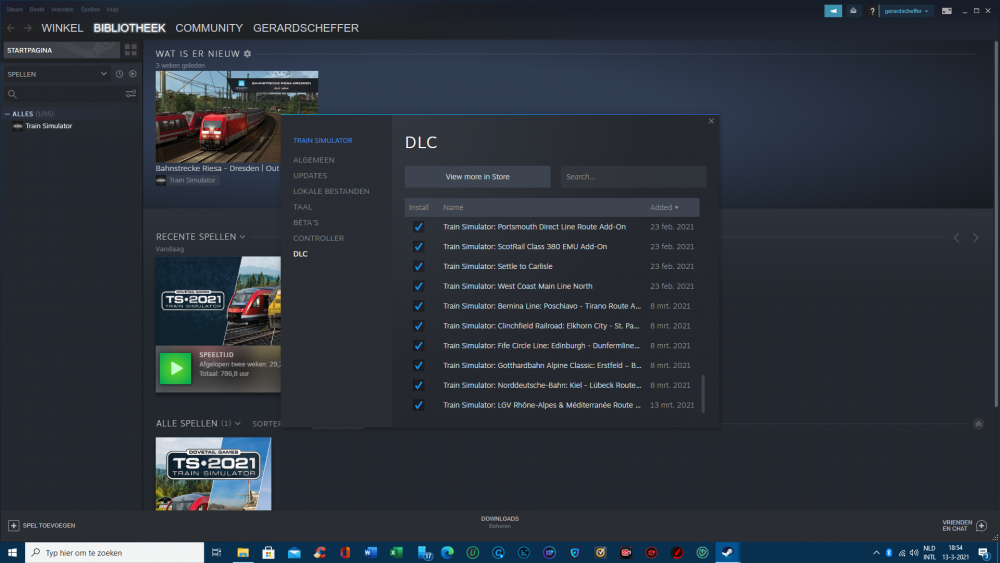This screenshot has width=1000, height=563.
Task: Disable LGV Rhône-Alpes & Méditerranée DLC
Action: [x=419, y=405]
